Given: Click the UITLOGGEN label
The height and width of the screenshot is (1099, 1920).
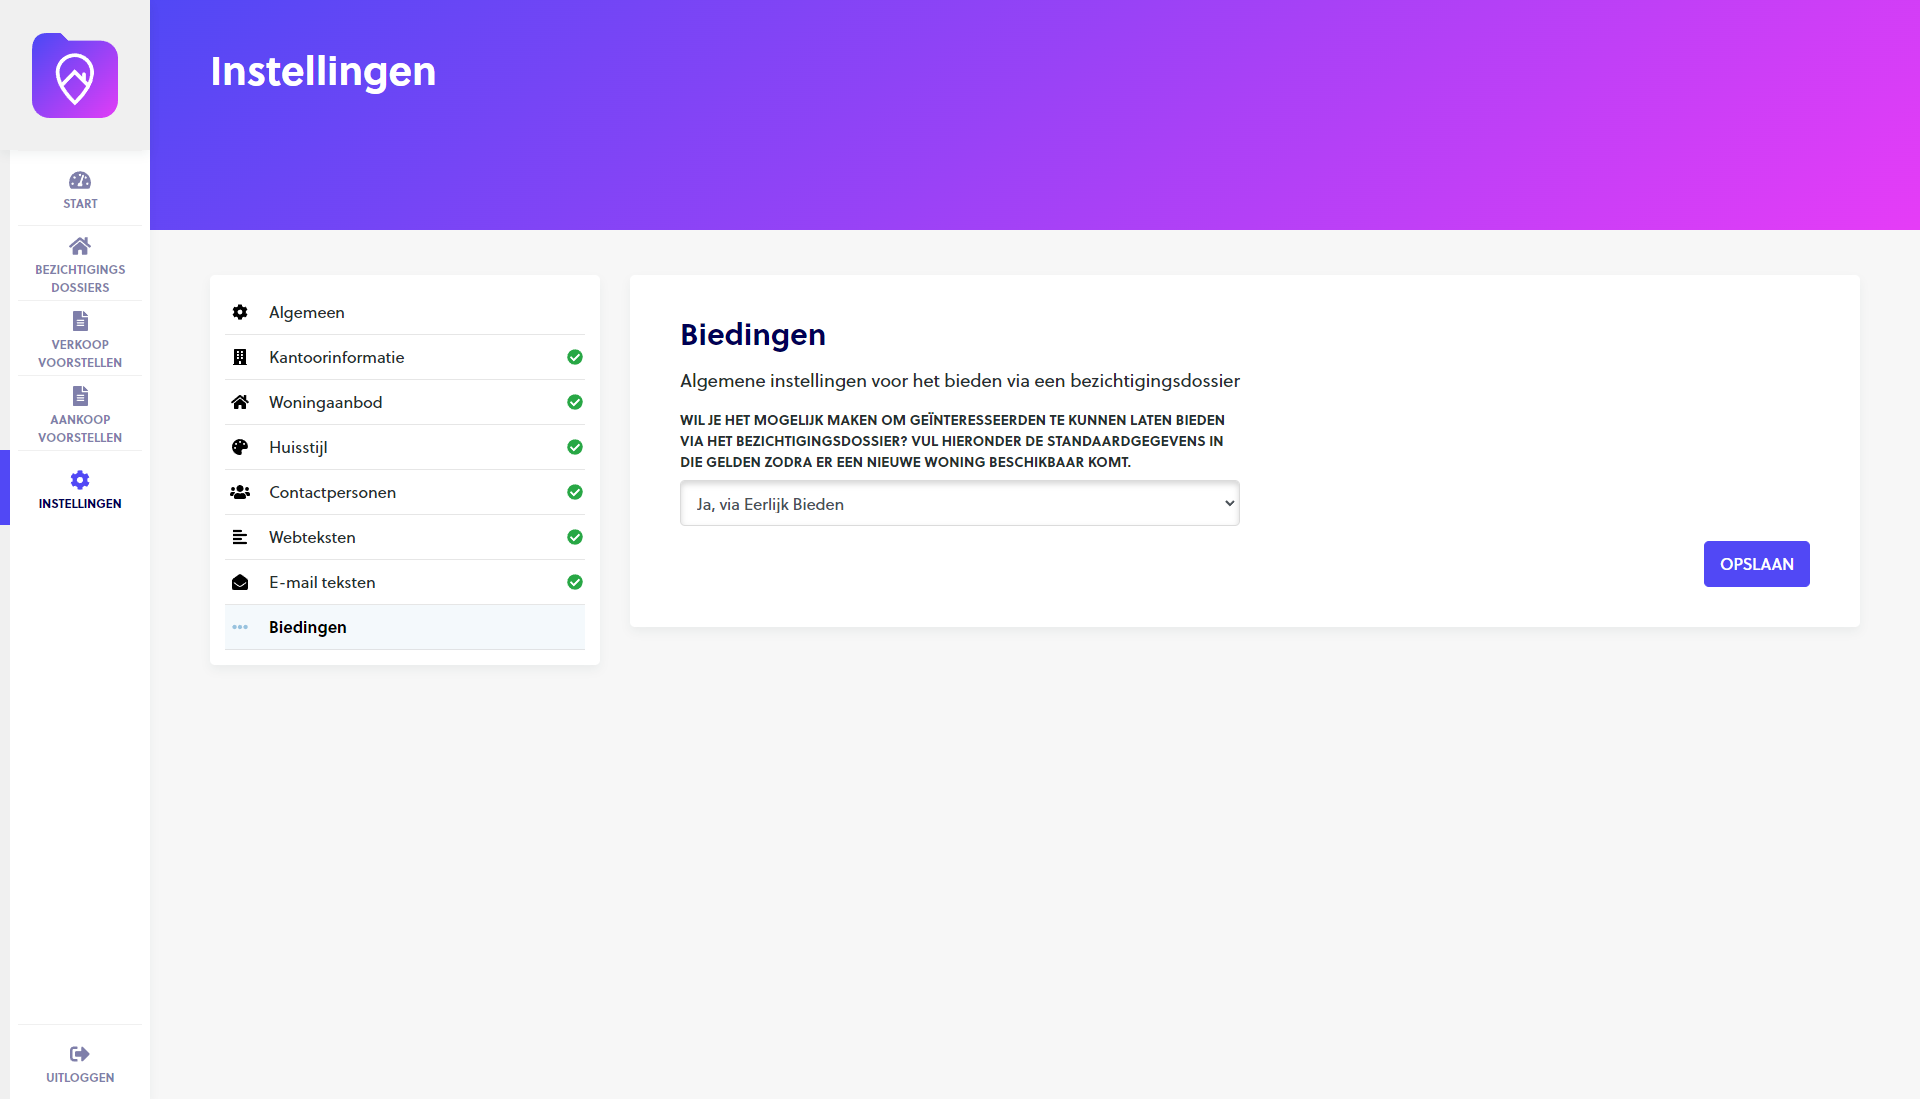Looking at the screenshot, I should click(x=80, y=1078).
